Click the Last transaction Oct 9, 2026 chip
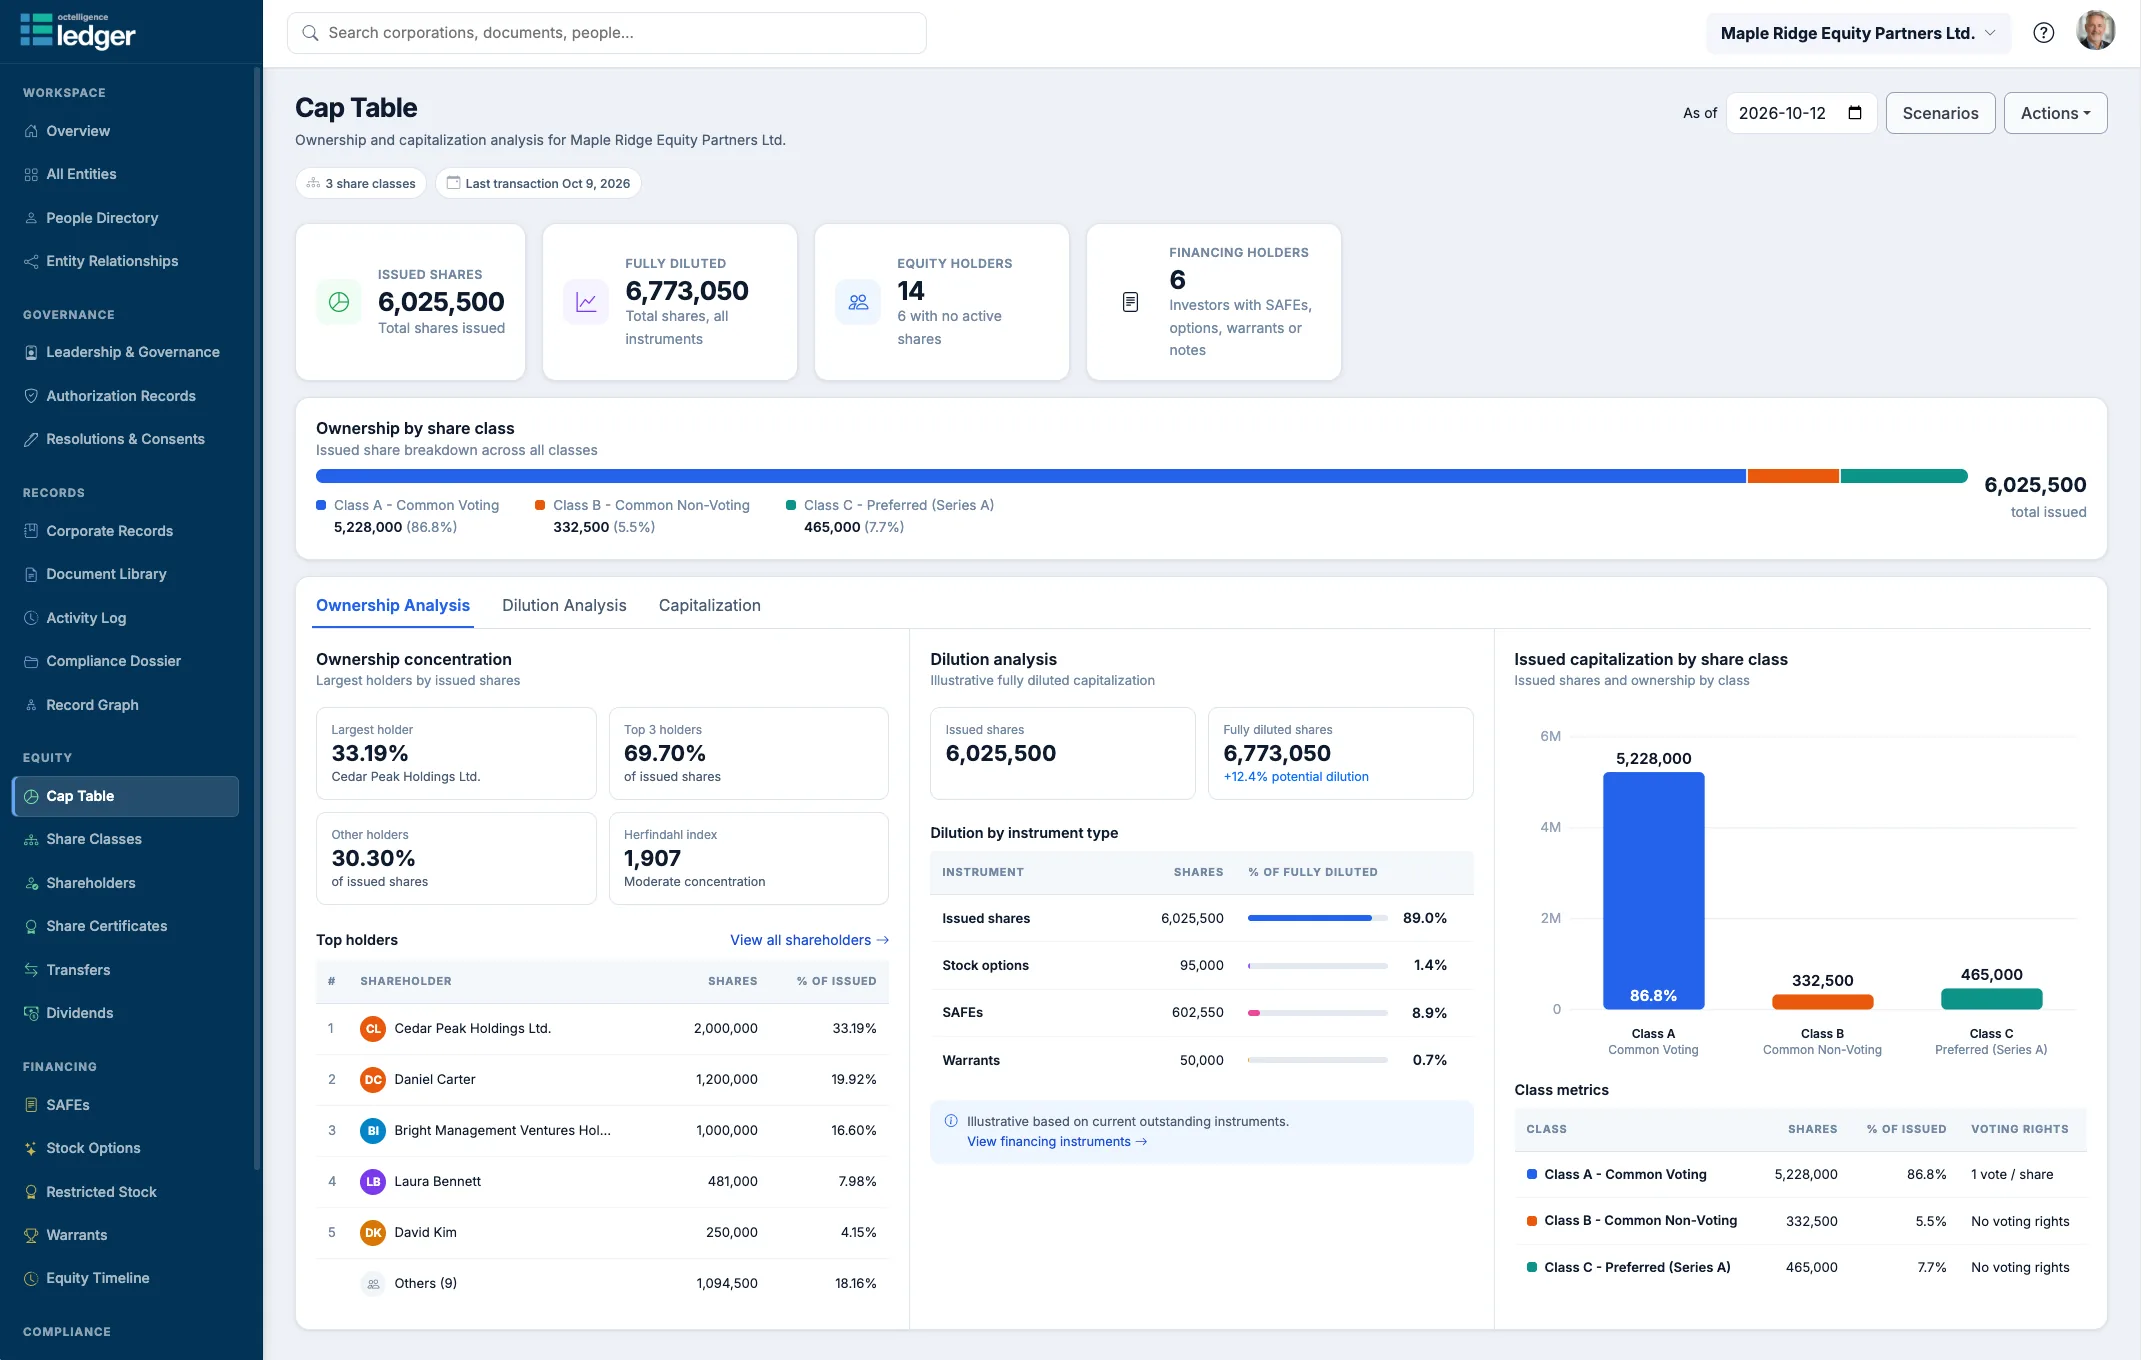 click(538, 183)
